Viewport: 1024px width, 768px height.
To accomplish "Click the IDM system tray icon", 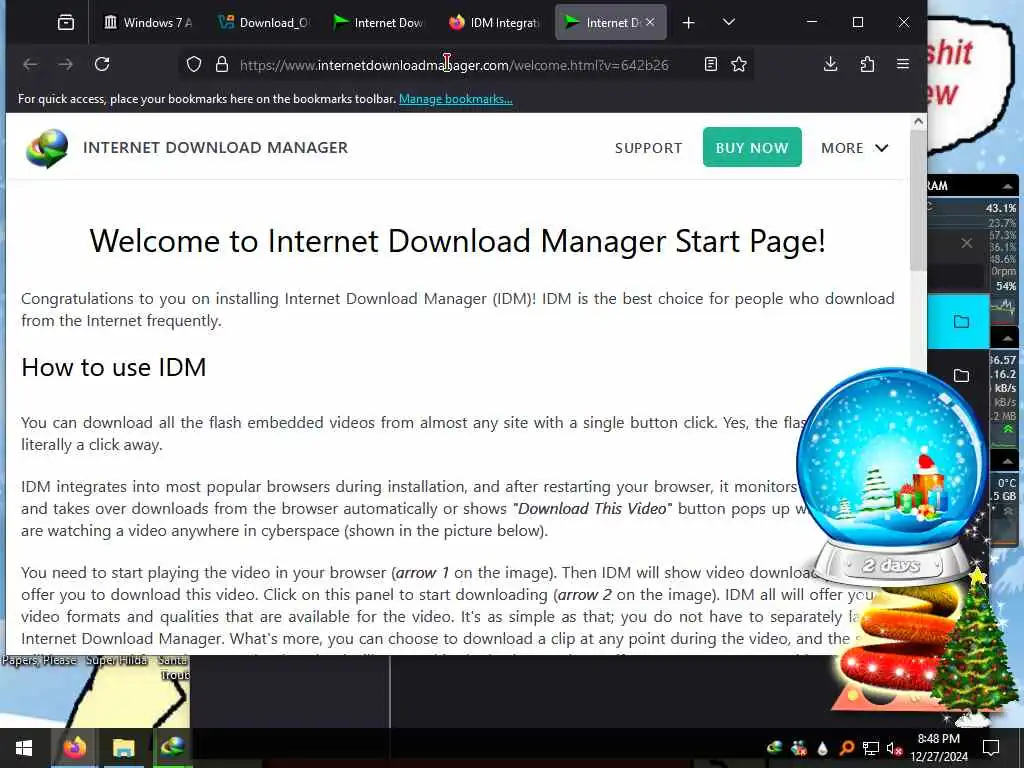I will 775,748.
